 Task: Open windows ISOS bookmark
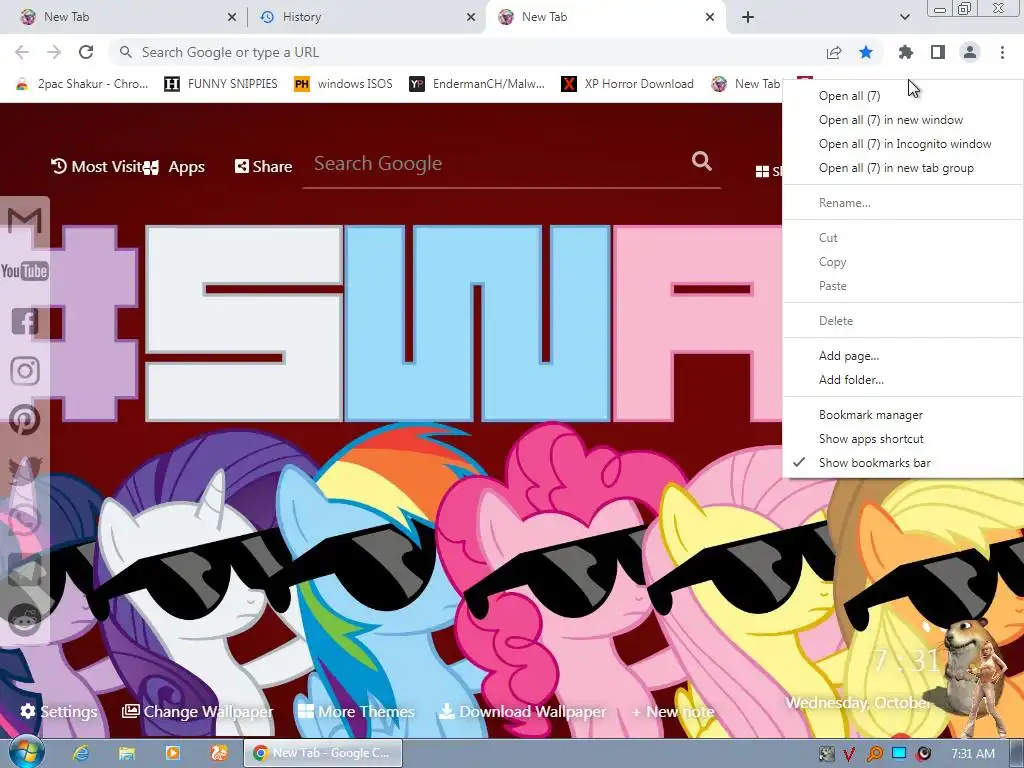click(x=344, y=84)
